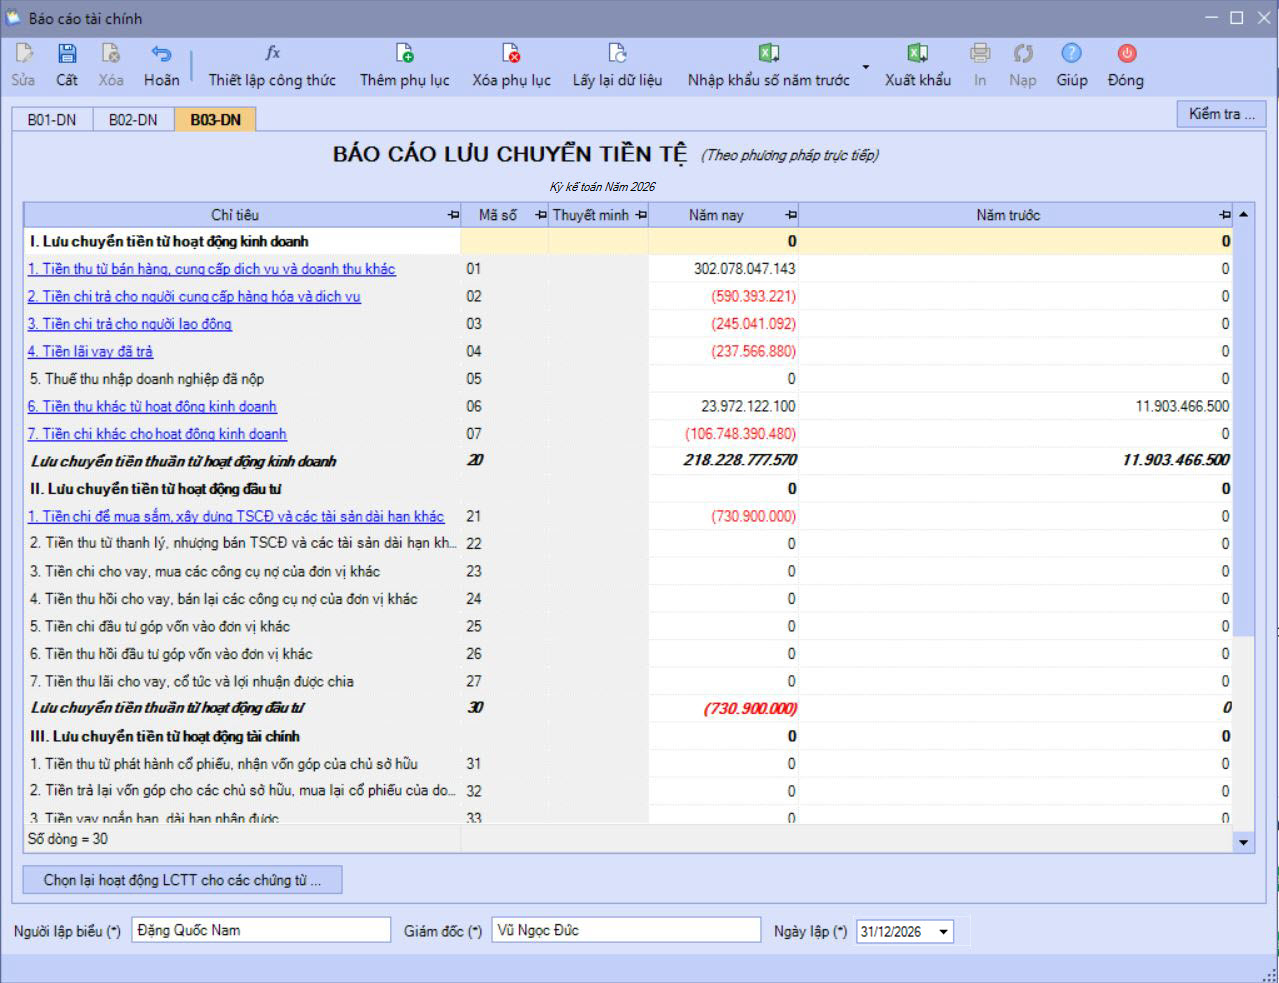Click the Đóng close toolbar icon
The width and height of the screenshot is (1279, 983).
[1126, 55]
